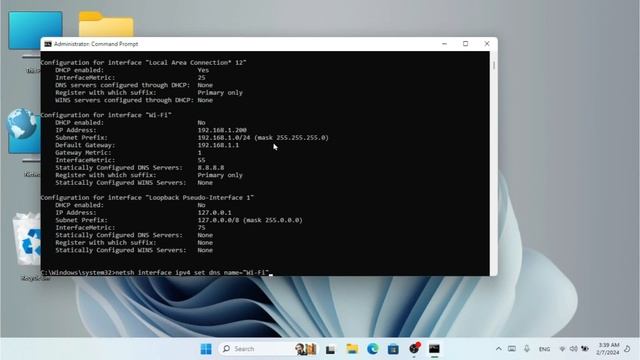
Task: Open the touch keyboard tray icon
Action: coord(512,349)
